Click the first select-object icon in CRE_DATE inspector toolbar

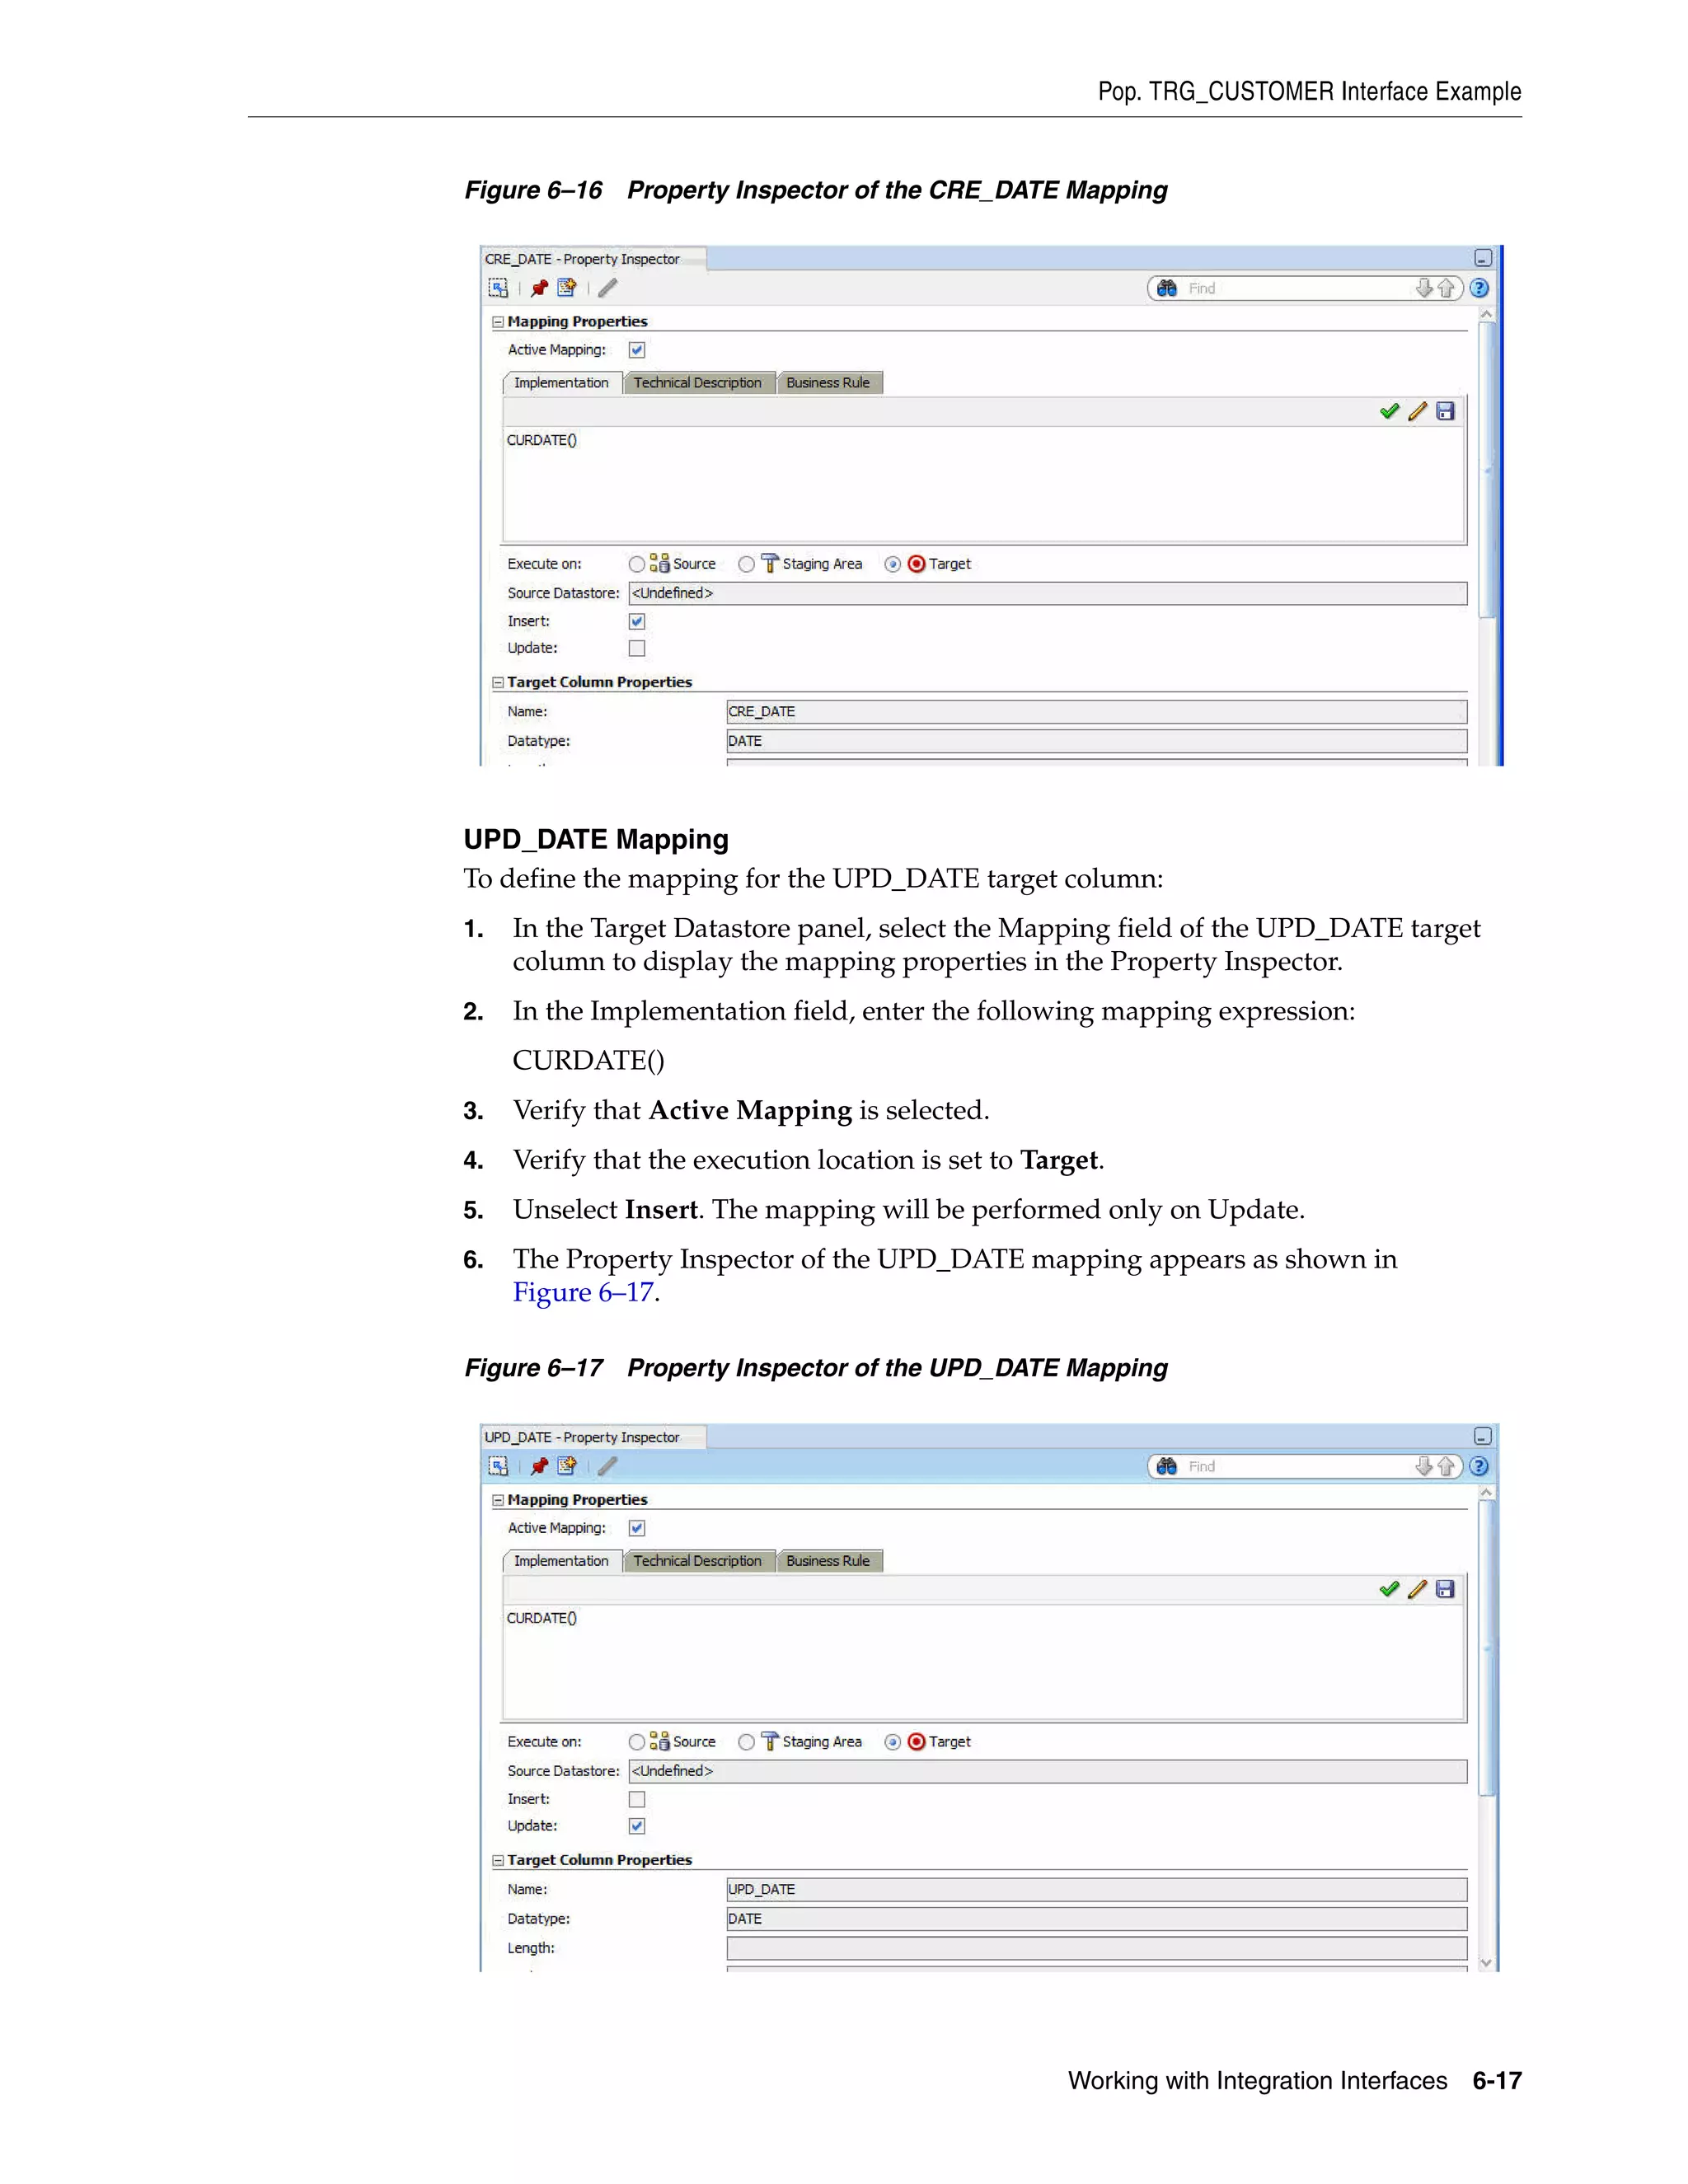coord(498,288)
